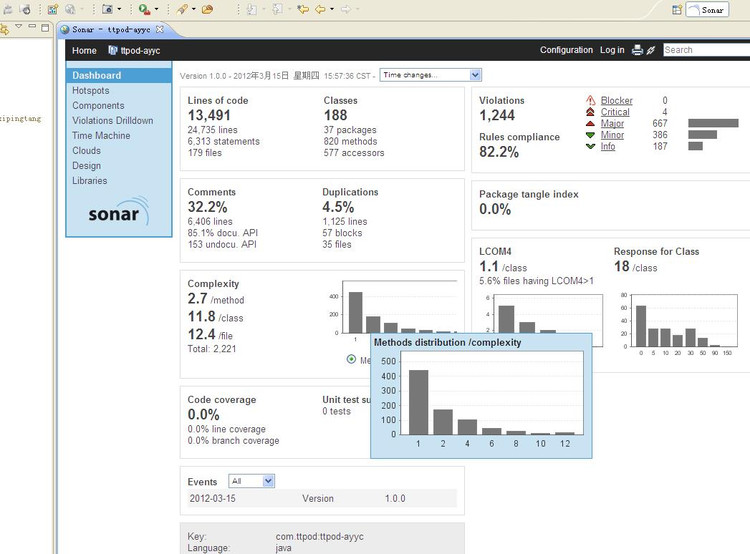The image size is (750, 554).
Task: Click the pencil marker toolbar icon
Action: coord(182,9)
